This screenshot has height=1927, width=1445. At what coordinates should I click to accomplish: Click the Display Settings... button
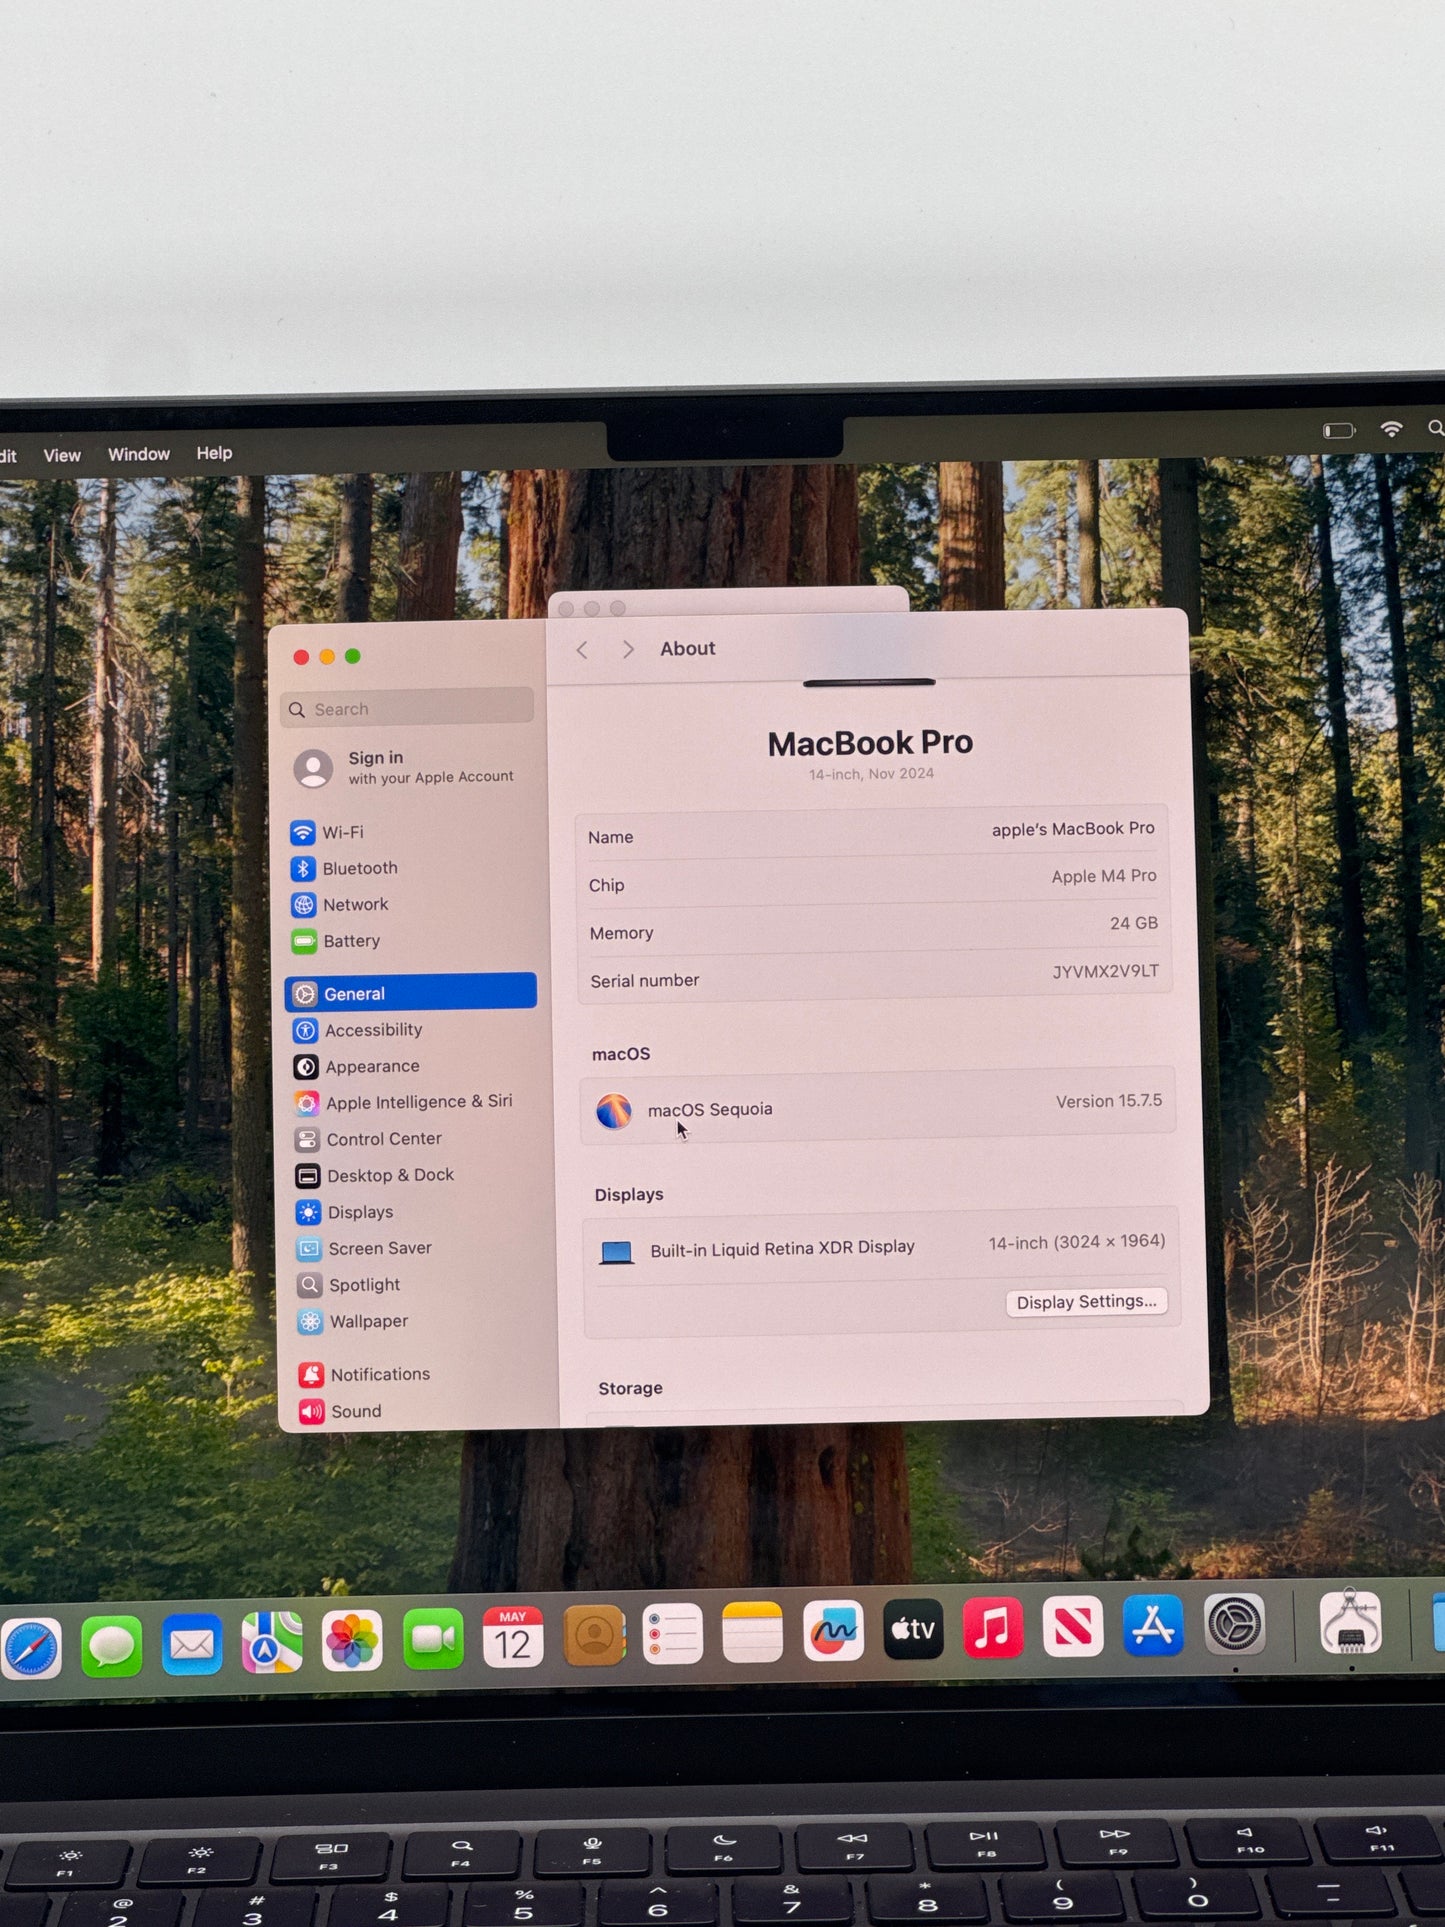coord(1086,1302)
